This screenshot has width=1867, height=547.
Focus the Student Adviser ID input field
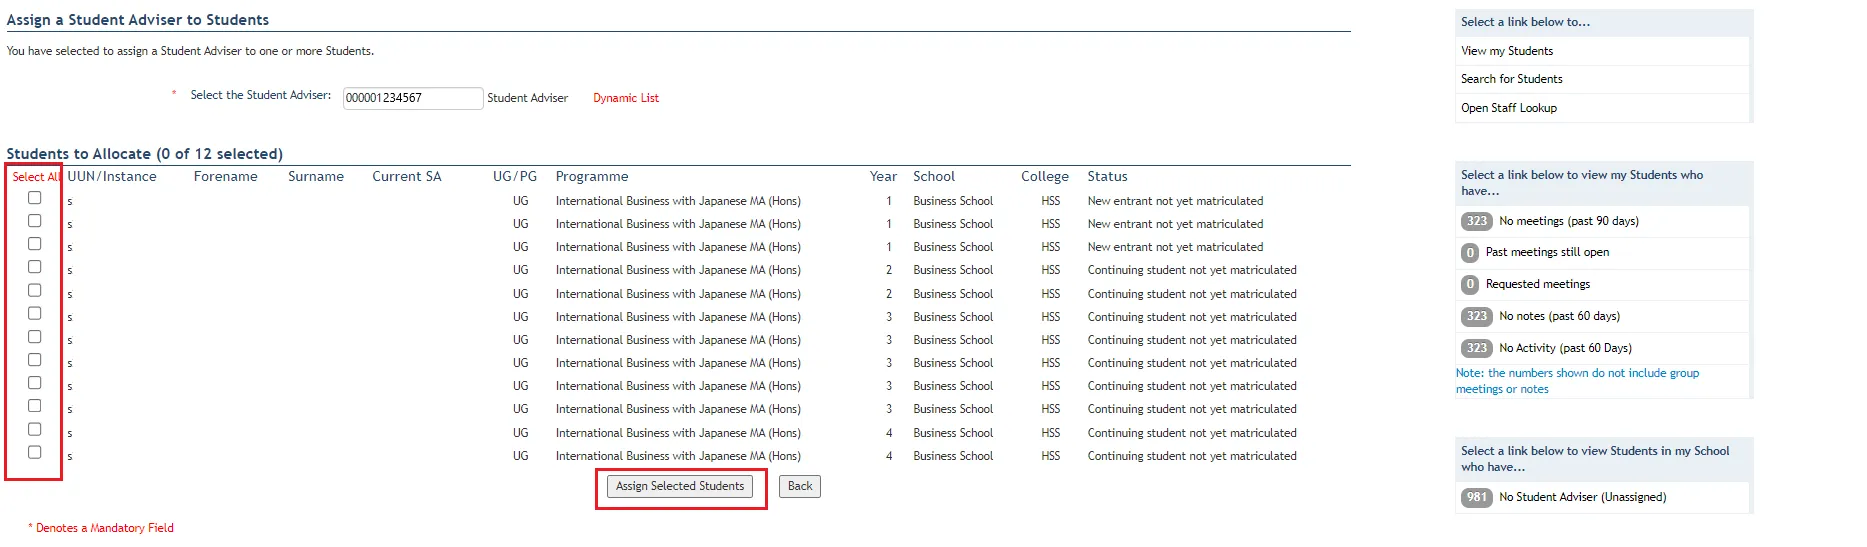point(413,98)
